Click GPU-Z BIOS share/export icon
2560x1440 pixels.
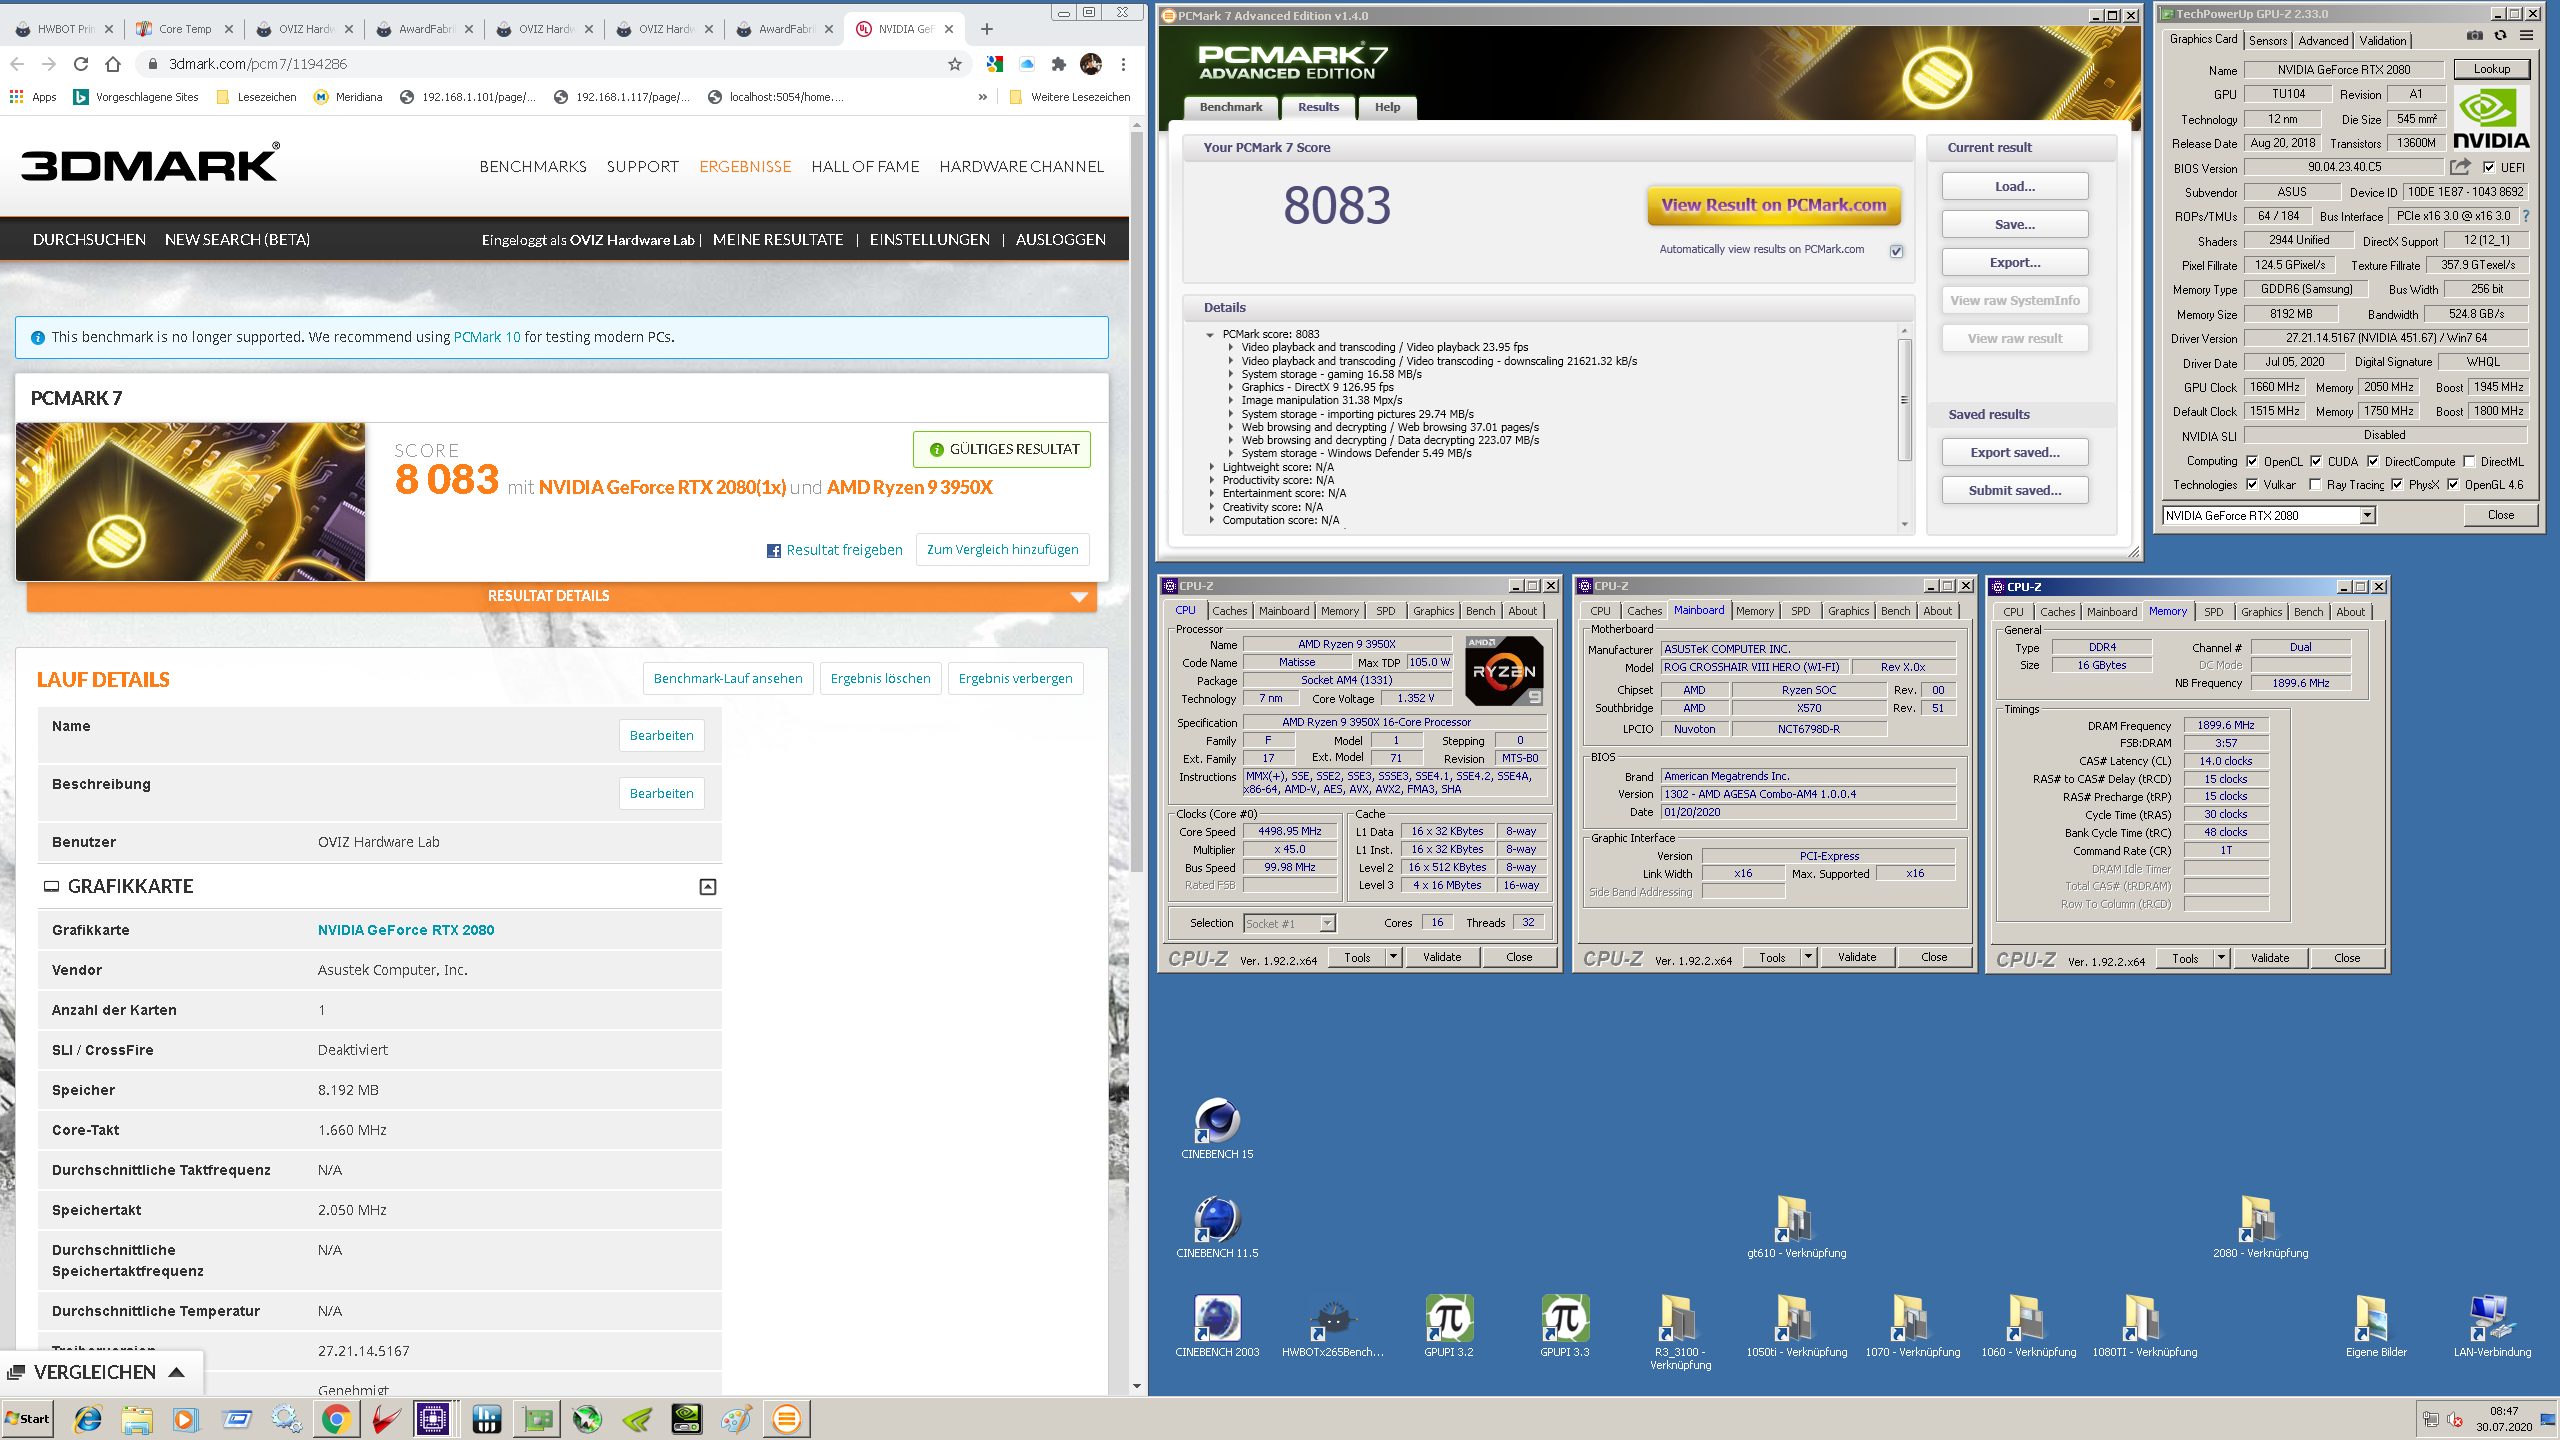point(2460,167)
